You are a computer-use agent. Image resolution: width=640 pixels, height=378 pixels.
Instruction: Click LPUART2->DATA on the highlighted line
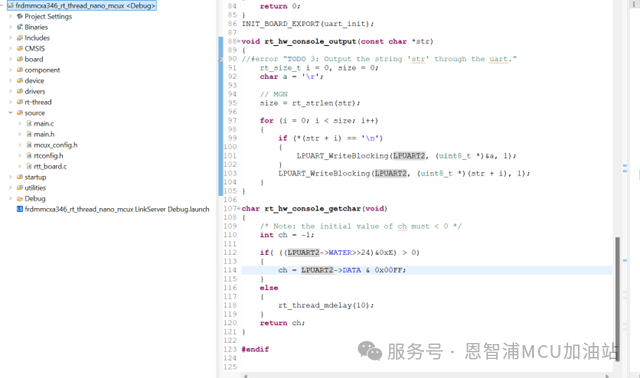point(331,270)
